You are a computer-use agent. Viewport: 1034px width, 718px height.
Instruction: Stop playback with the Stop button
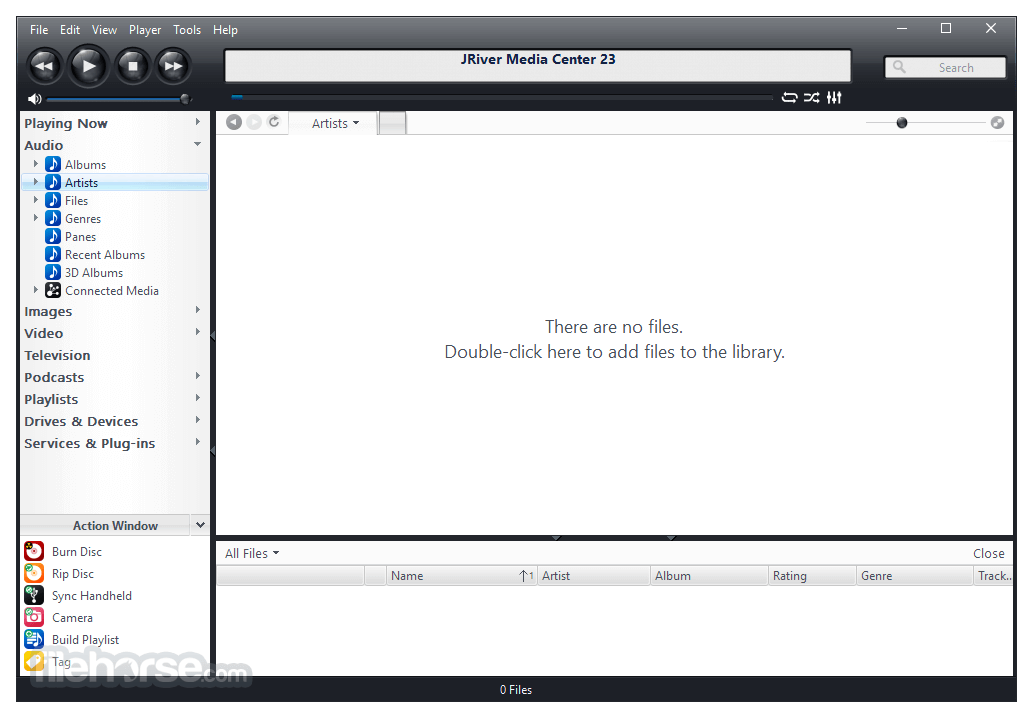click(x=133, y=66)
